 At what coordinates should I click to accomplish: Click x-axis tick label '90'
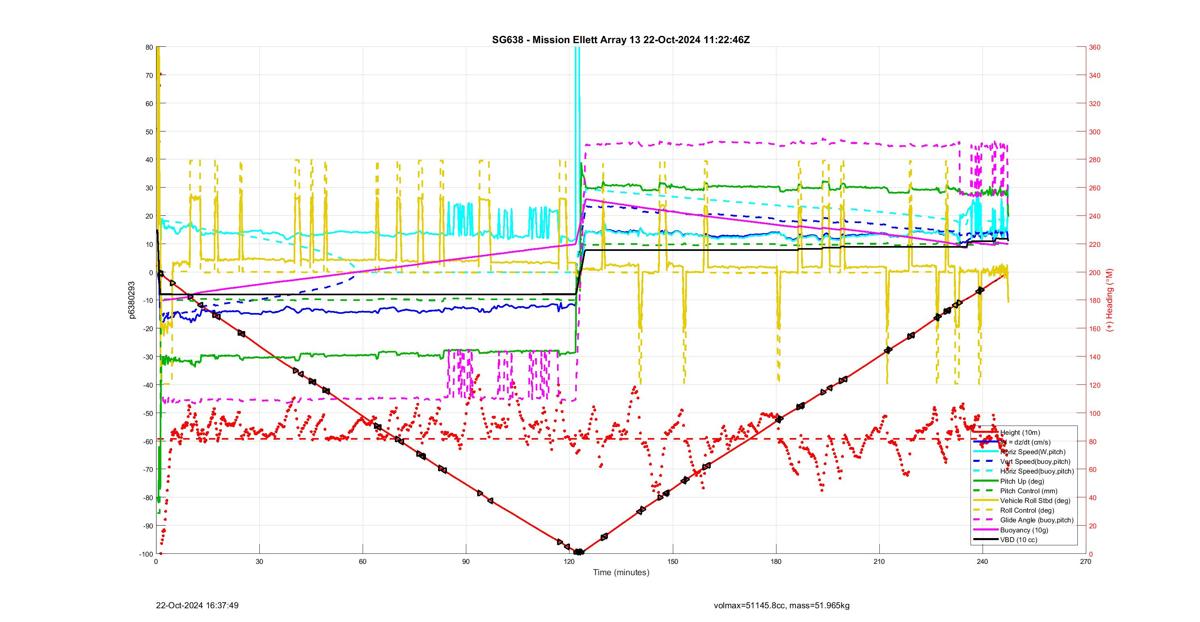[x=466, y=561]
